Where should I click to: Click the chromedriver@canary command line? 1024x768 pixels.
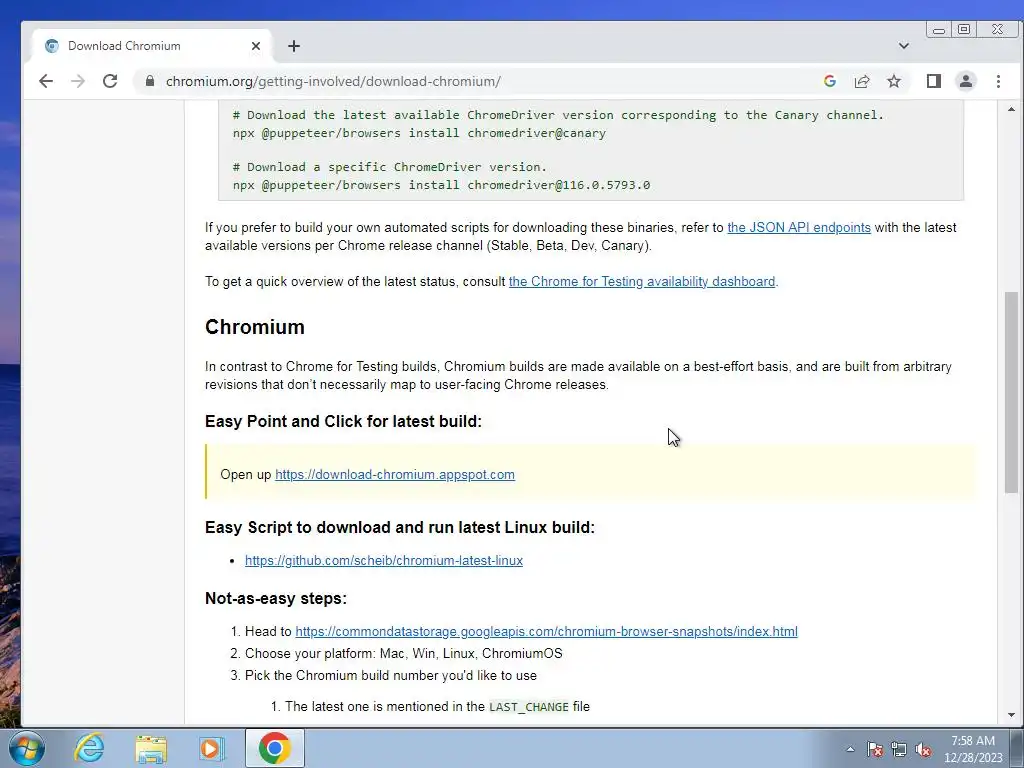pyautogui.click(x=419, y=133)
